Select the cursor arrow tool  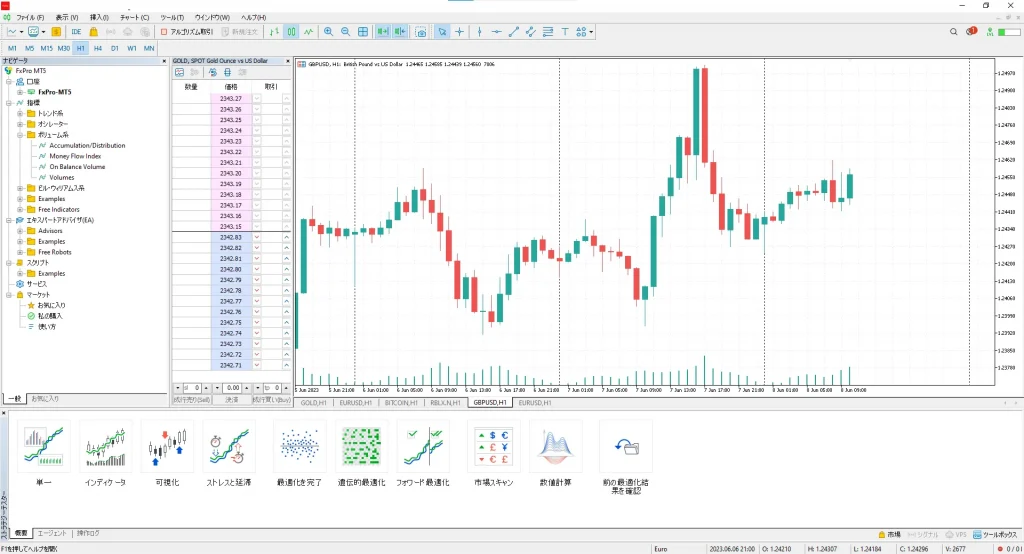pyautogui.click(x=442, y=31)
